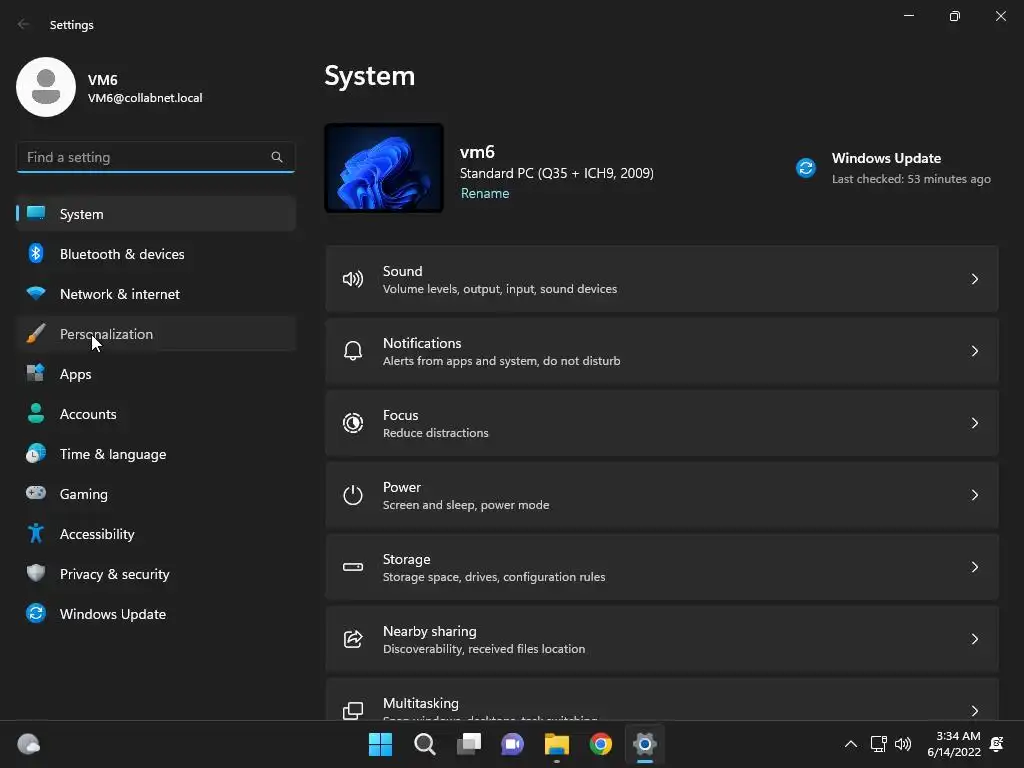Click the Apps icon in sidebar
The width and height of the screenshot is (1024, 768).
pos(36,374)
